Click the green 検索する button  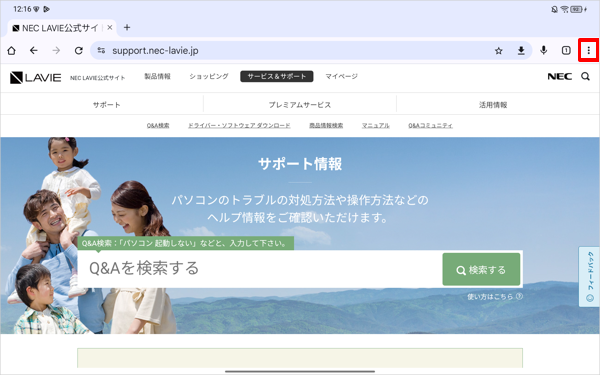click(x=481, y=269)
